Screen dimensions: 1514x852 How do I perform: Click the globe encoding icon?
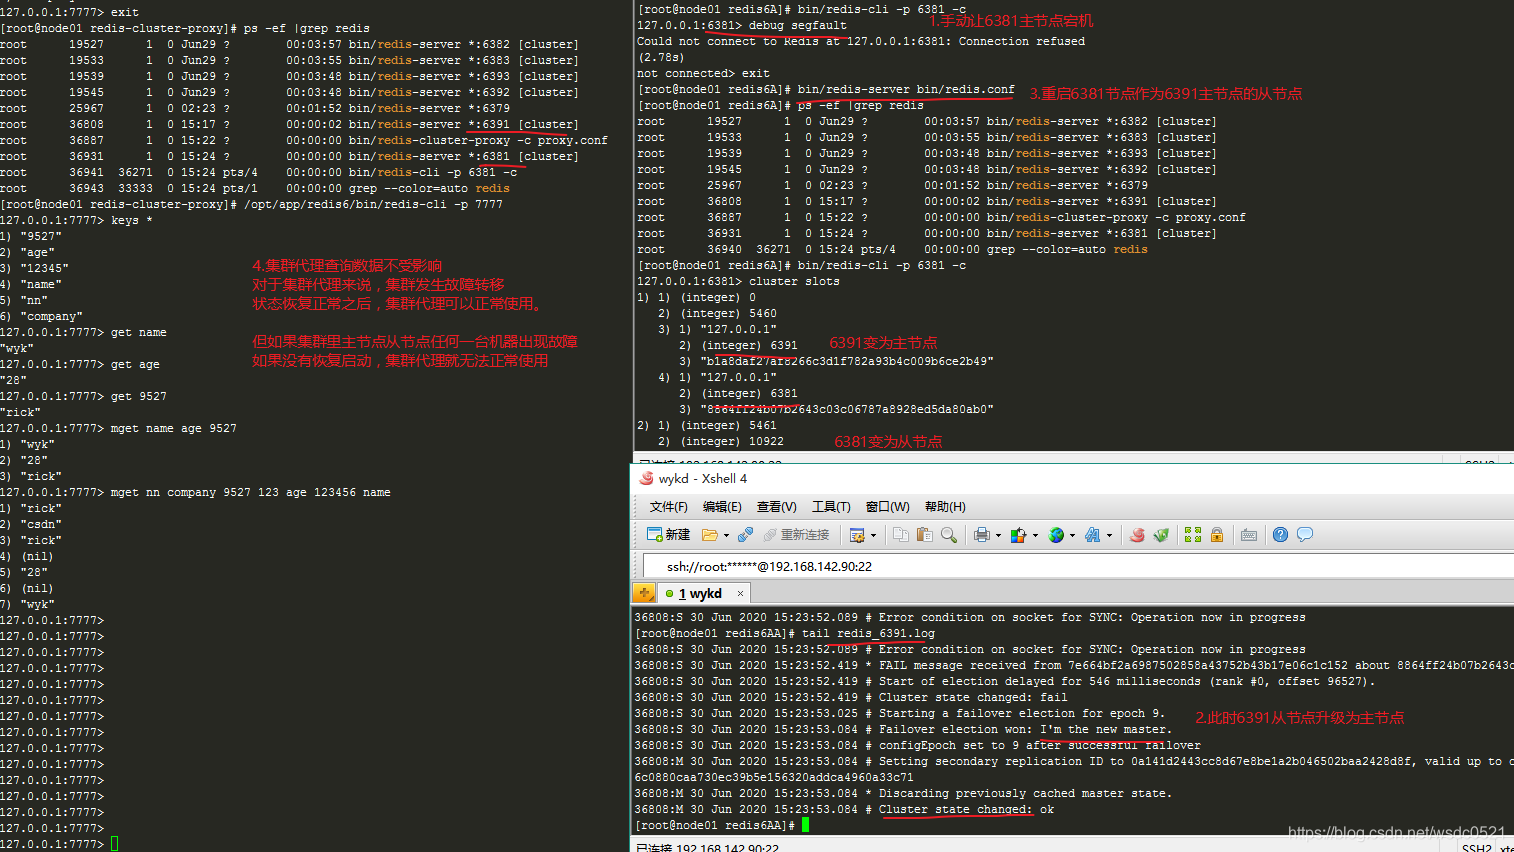pyautogui.click(x=1056, y=535)
